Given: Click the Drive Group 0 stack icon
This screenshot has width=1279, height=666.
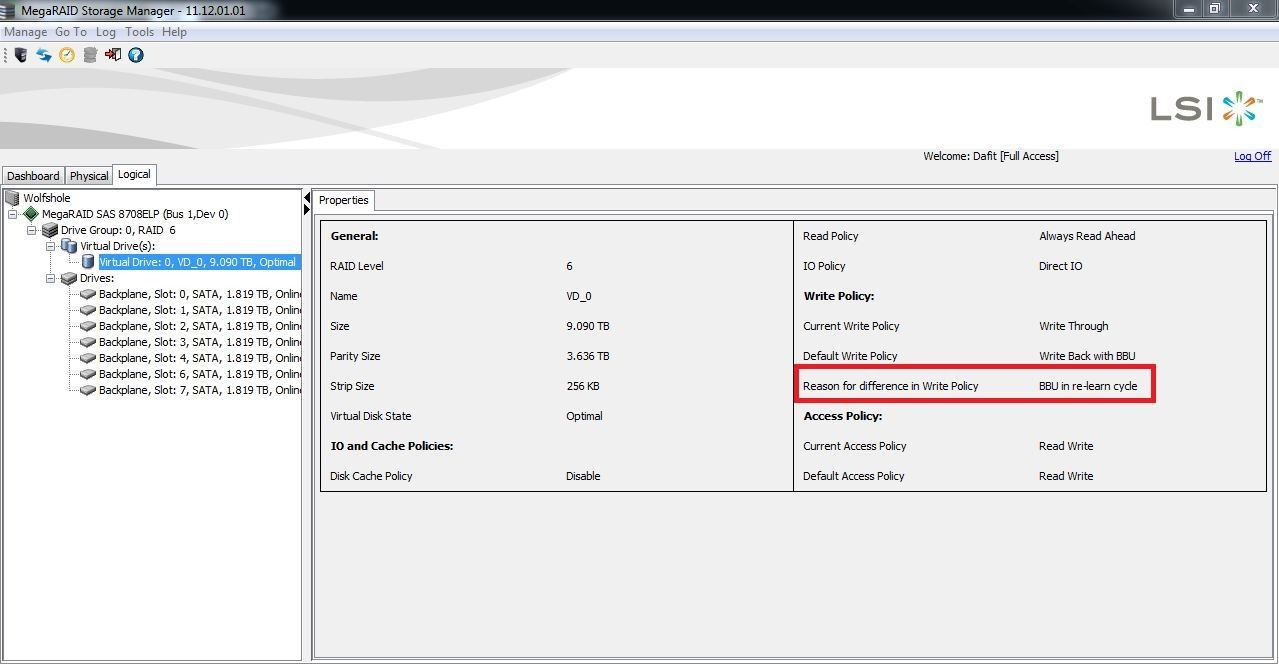Looking at the screenshot, I should click(x=50, y=230).
